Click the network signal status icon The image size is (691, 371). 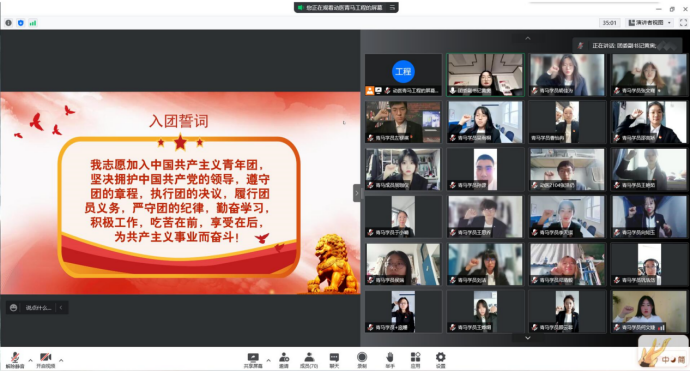tap(33, 23)
